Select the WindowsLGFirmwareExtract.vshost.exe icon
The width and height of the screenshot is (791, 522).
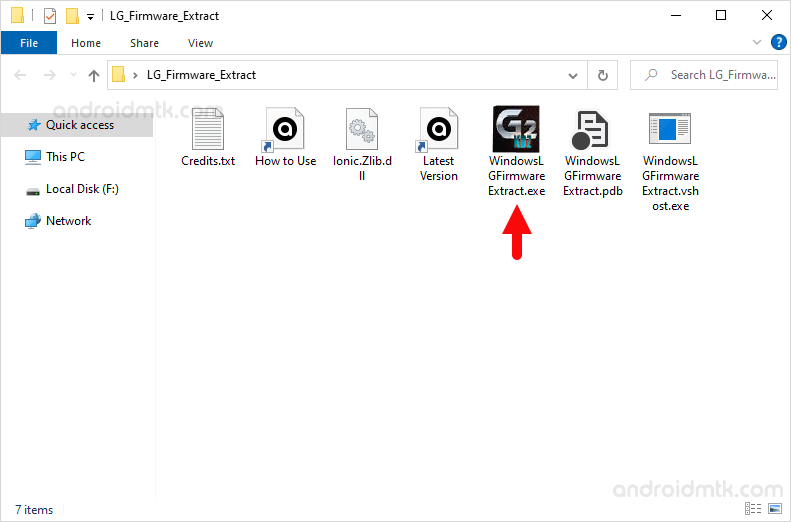point(669,128)
